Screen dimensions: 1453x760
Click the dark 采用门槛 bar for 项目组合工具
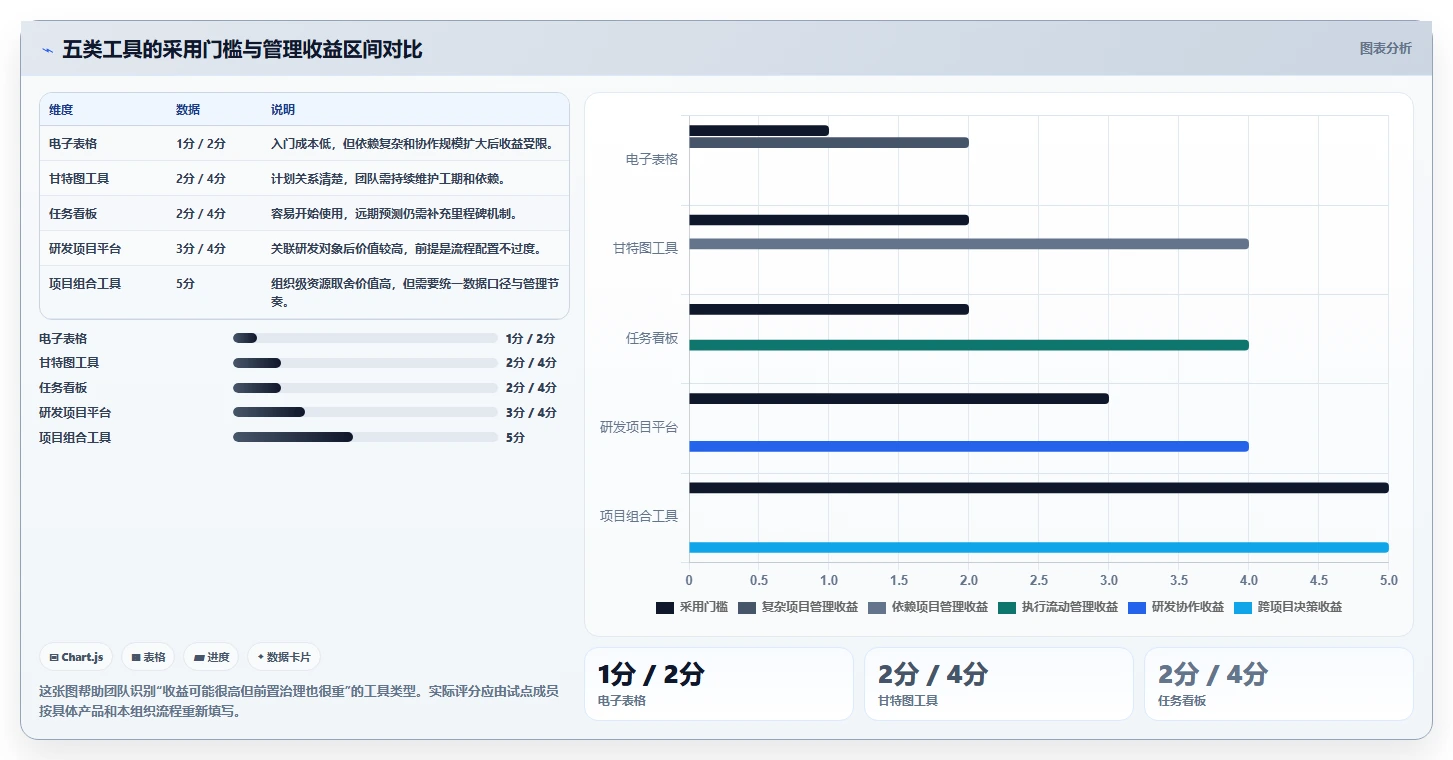[1039, 488]
